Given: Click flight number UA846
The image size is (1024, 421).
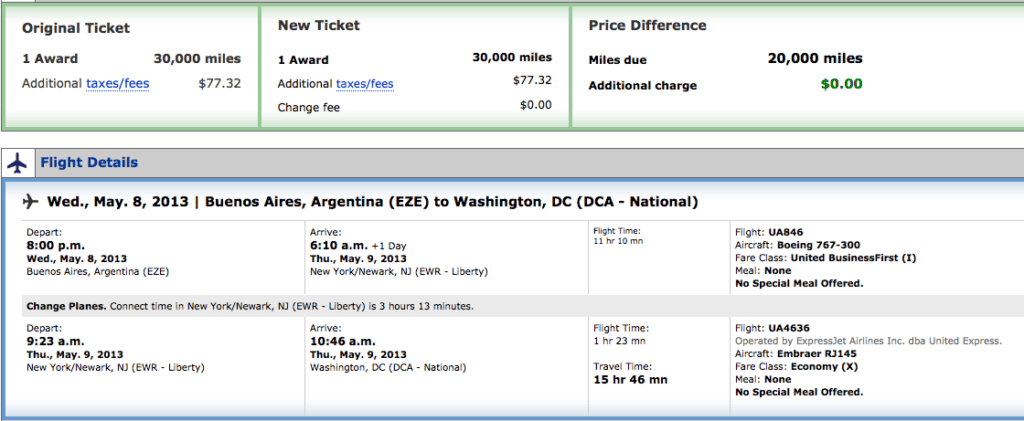Looking at the screenshot, I should tap(786, 232).
